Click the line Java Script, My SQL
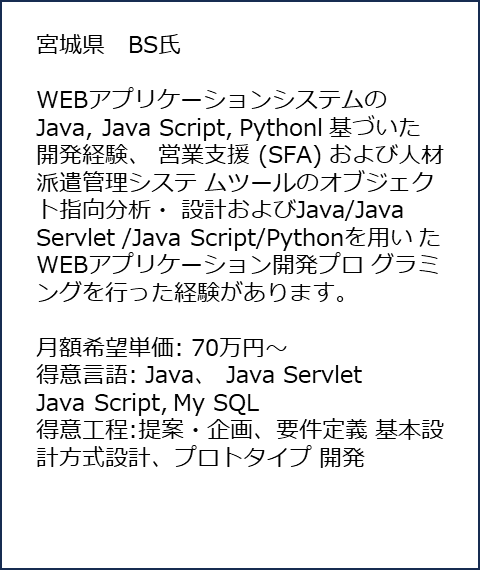 (148, 403)
